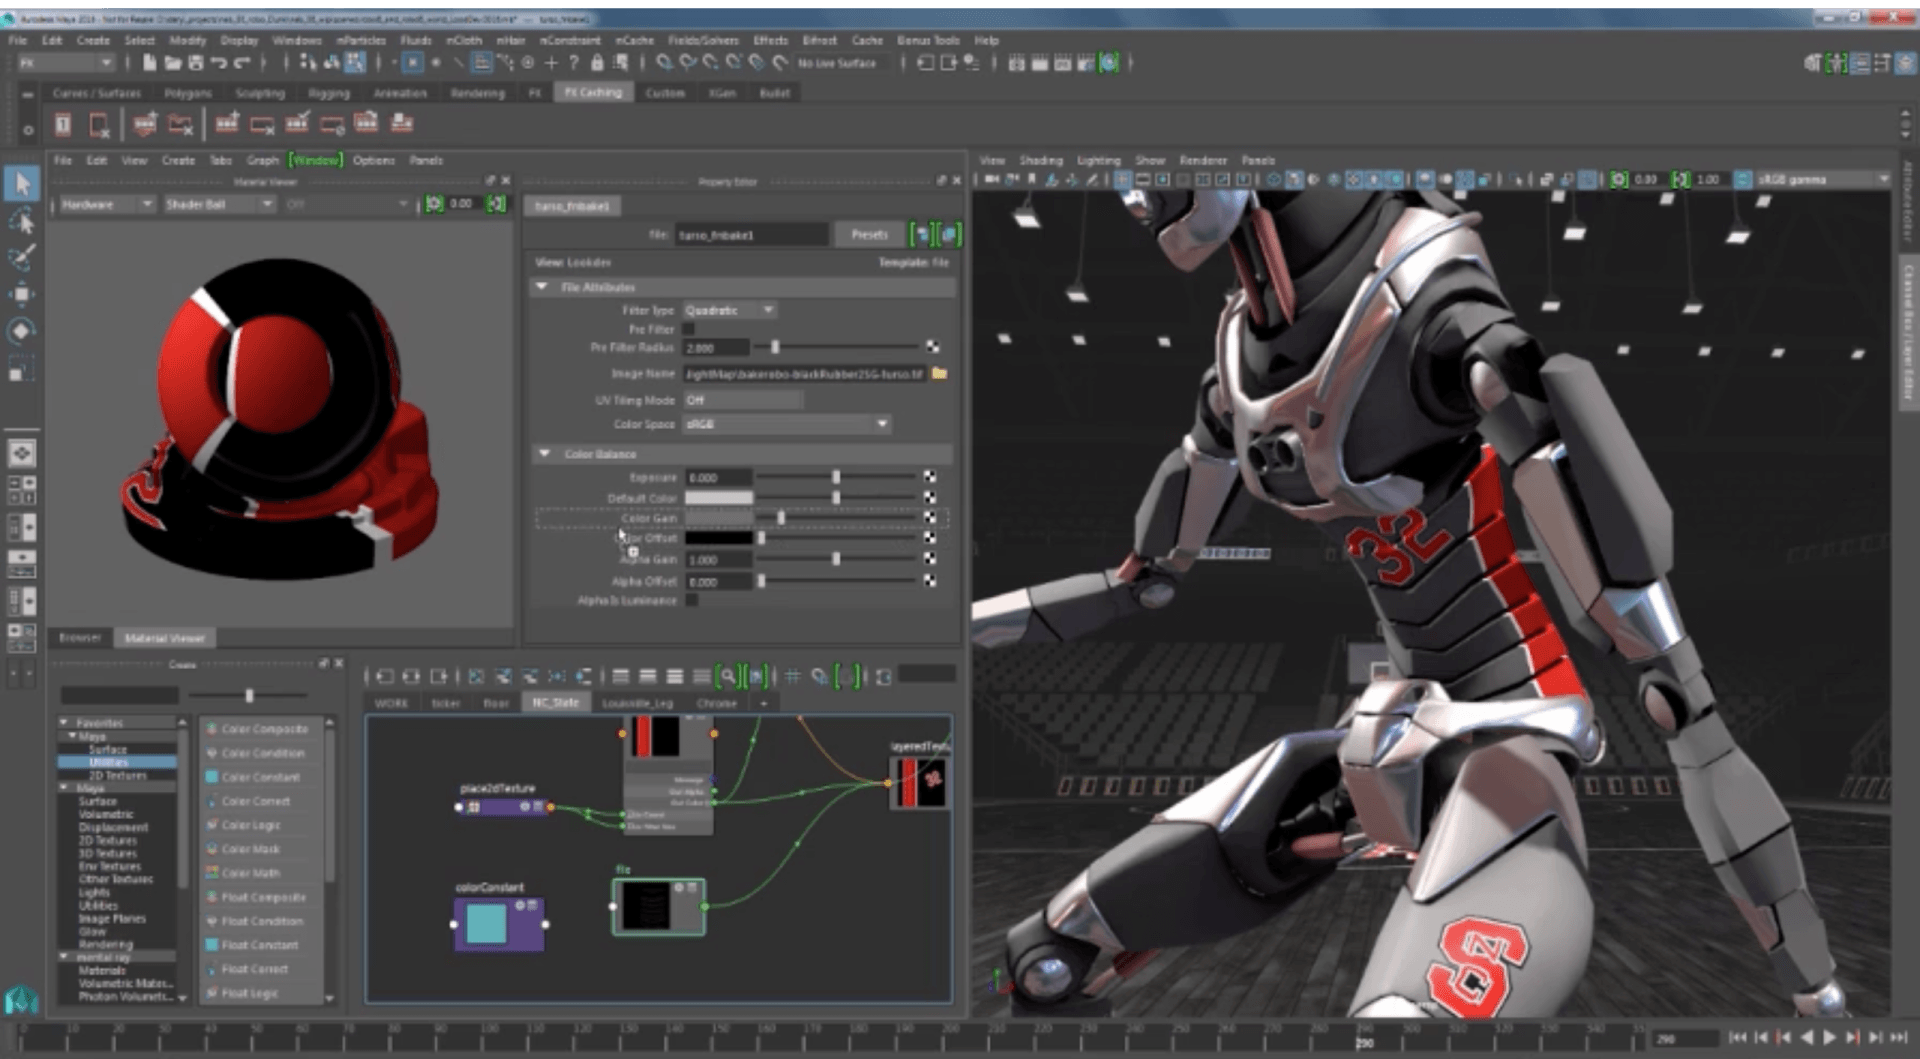
Task: Enable the Alpha Is Luminance checkbox
Action: click(x=692, y=600)
